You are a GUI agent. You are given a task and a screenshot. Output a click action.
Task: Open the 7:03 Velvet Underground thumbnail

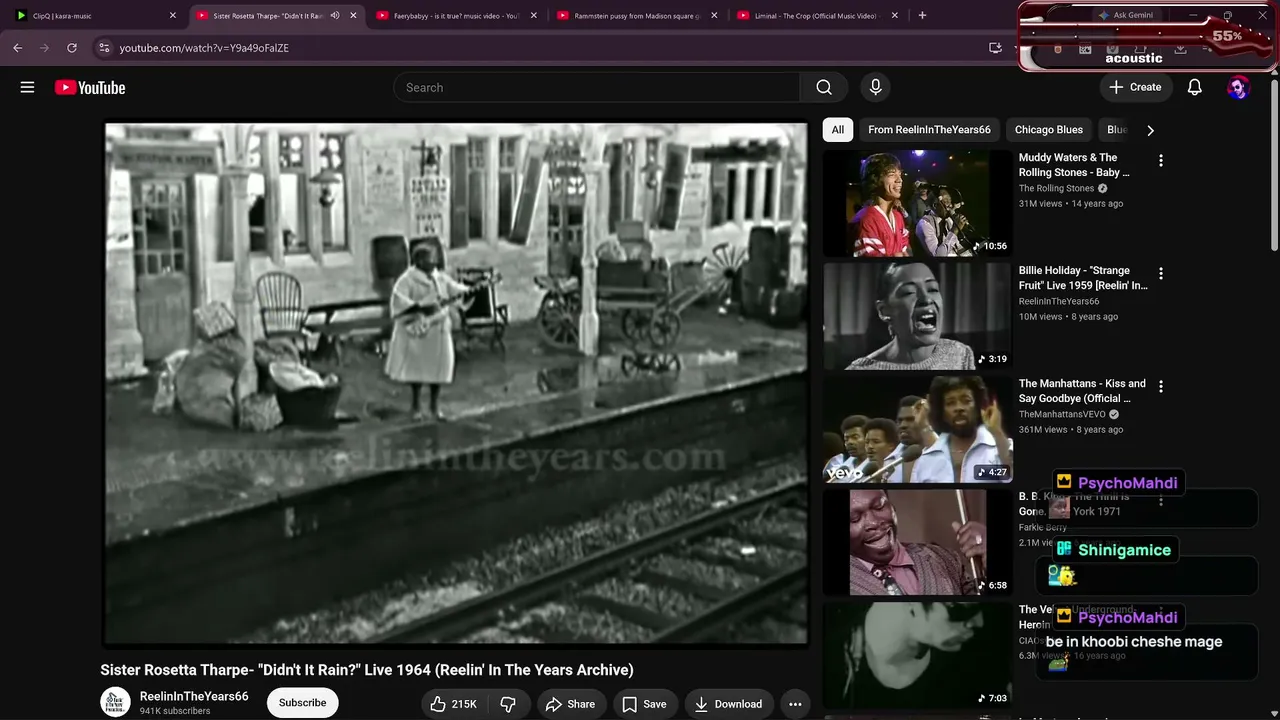[917, 655]
